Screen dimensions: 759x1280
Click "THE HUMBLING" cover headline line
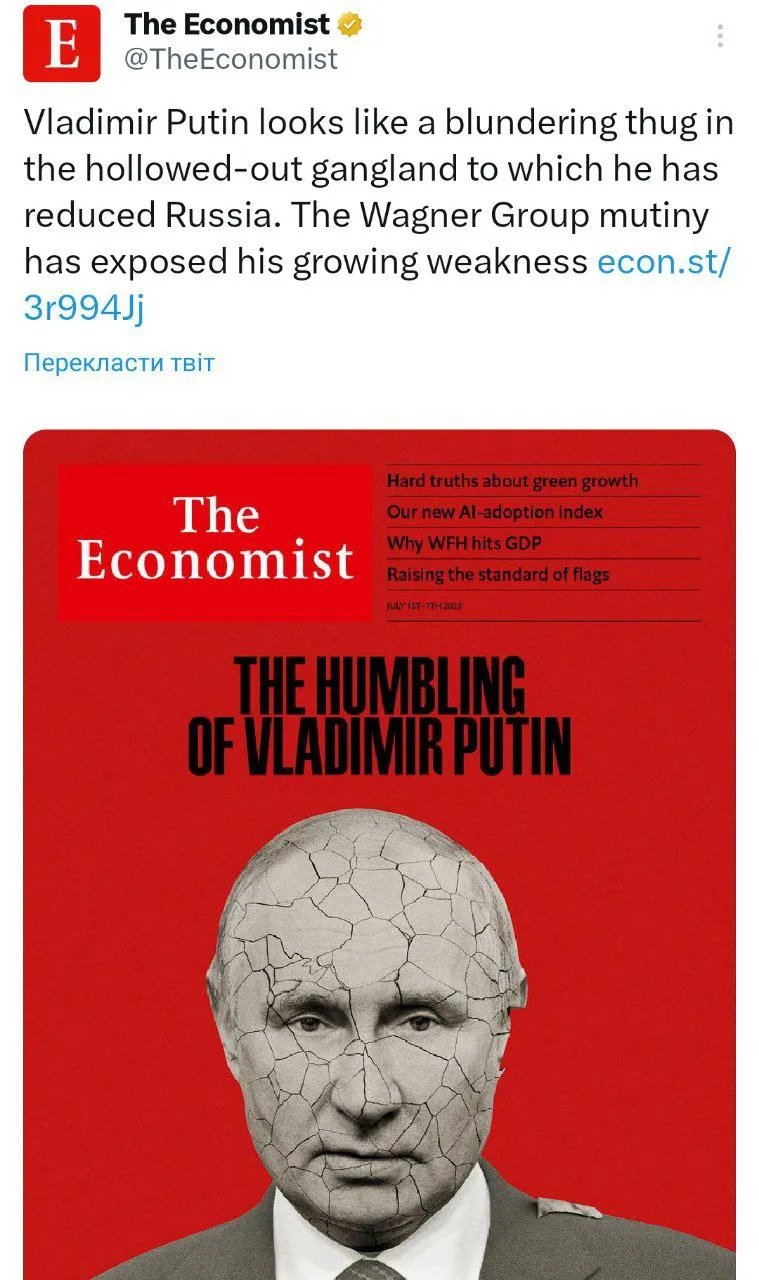pos(379,688)
